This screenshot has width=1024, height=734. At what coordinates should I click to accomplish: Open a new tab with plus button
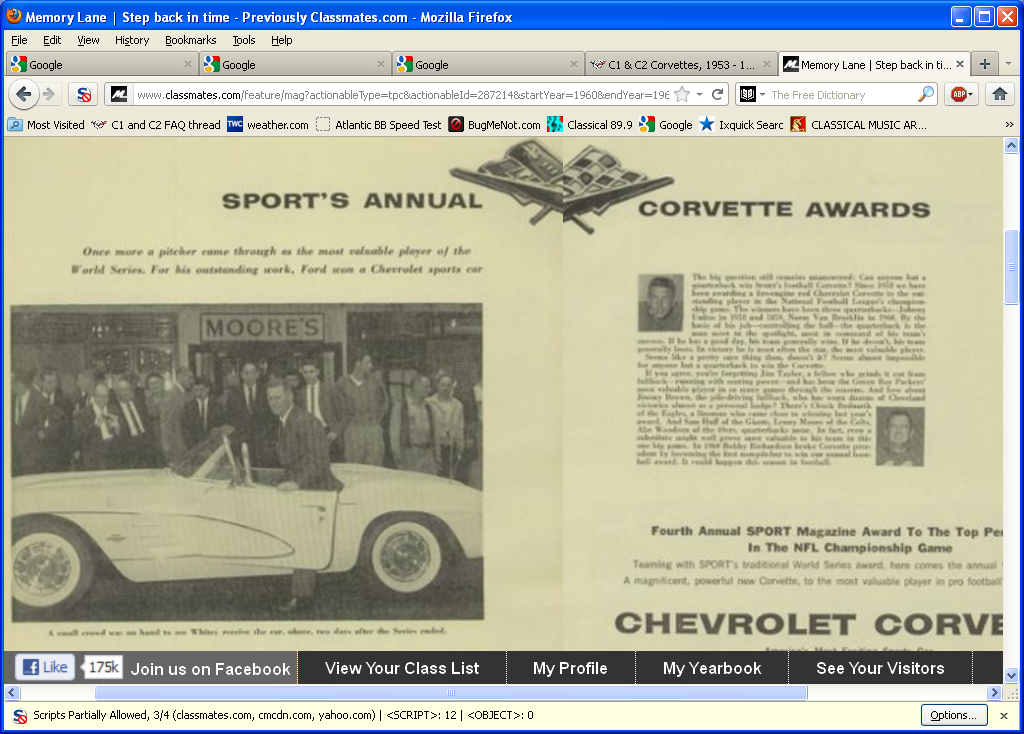(985, 64)
